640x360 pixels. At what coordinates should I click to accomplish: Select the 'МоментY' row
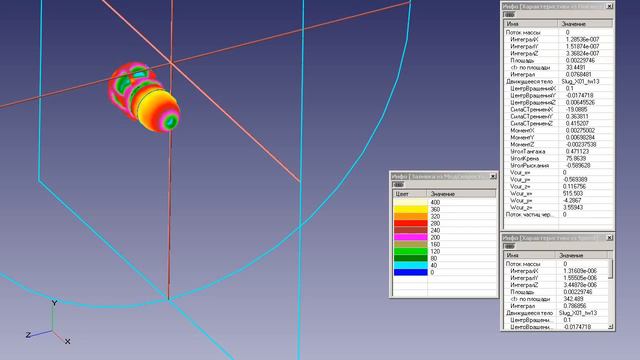click(558, 138)
